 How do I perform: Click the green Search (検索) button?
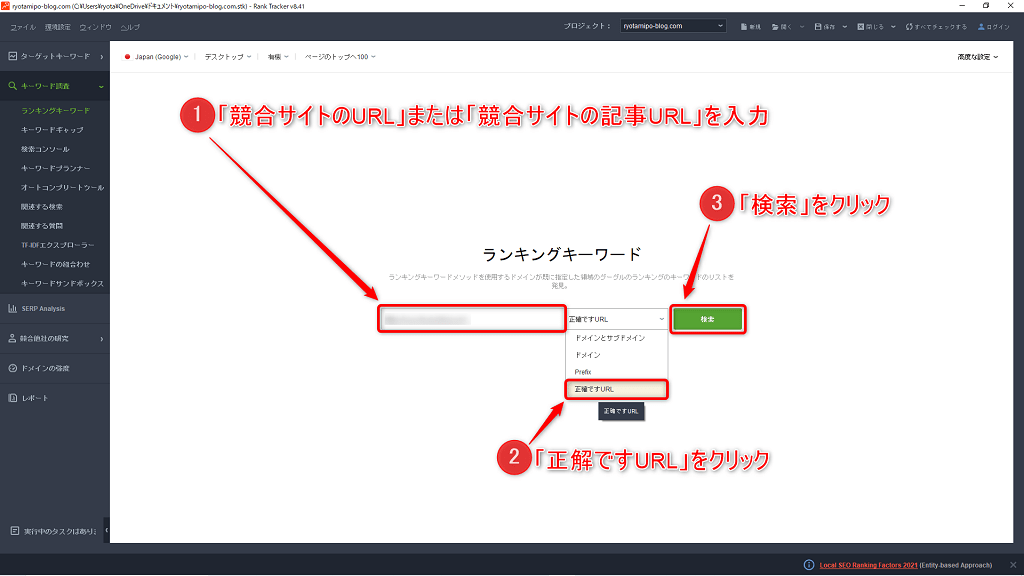tap(707, 319)
